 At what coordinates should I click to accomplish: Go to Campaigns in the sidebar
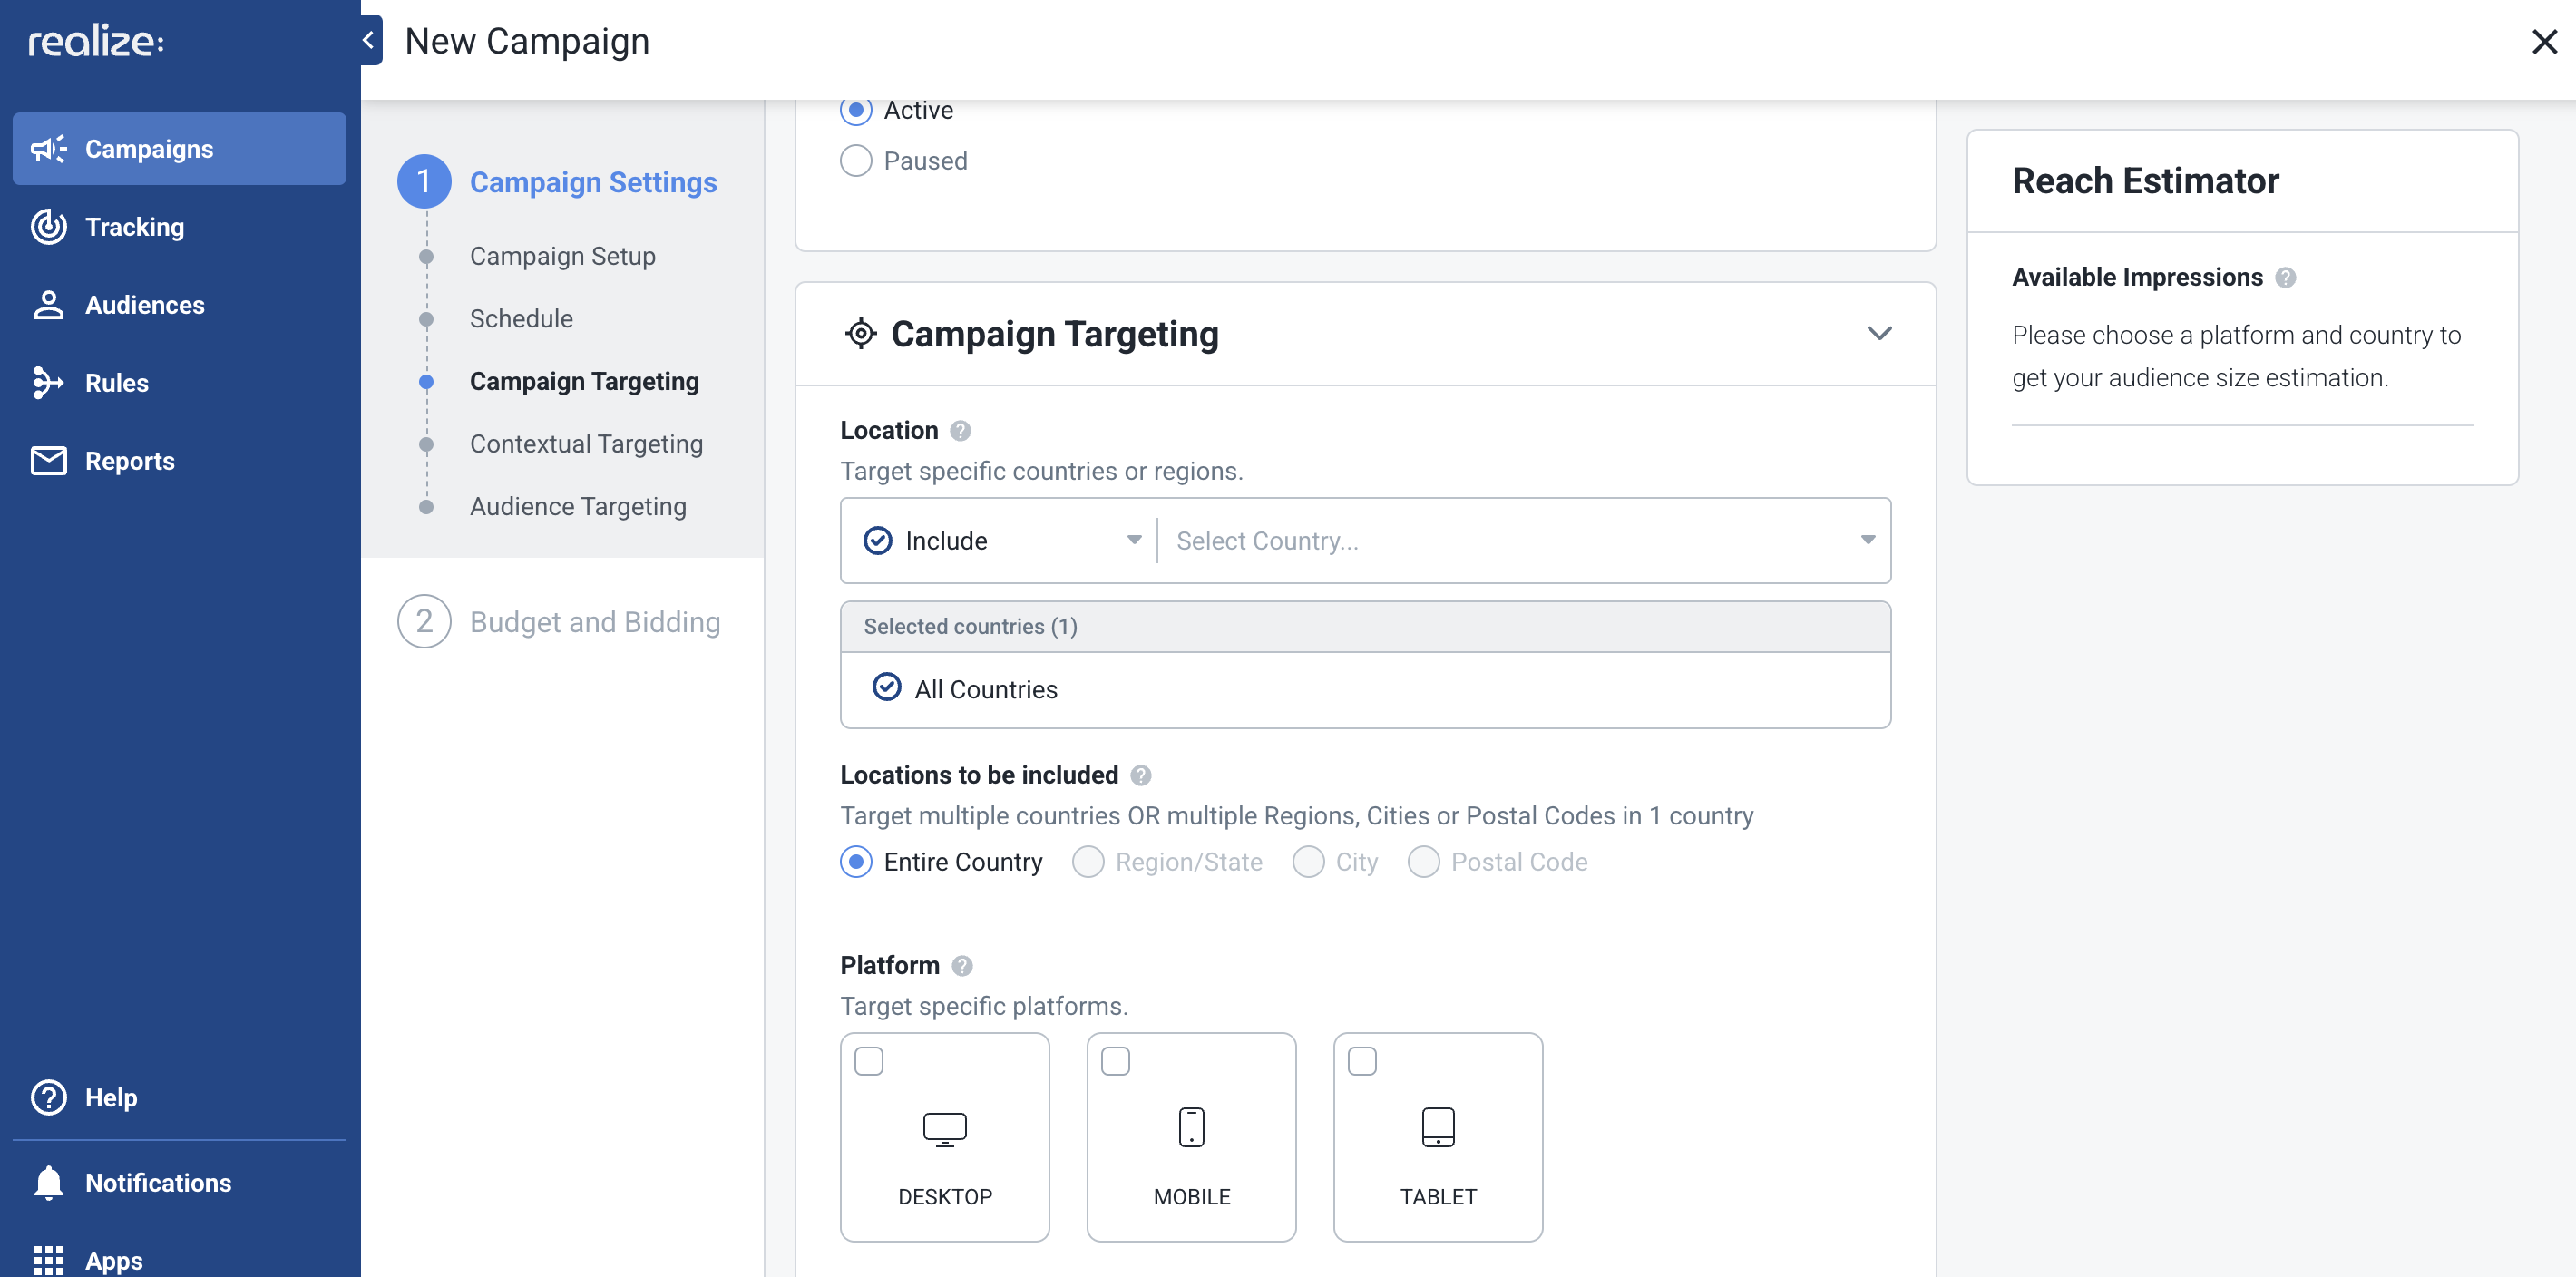pos(179,149)
